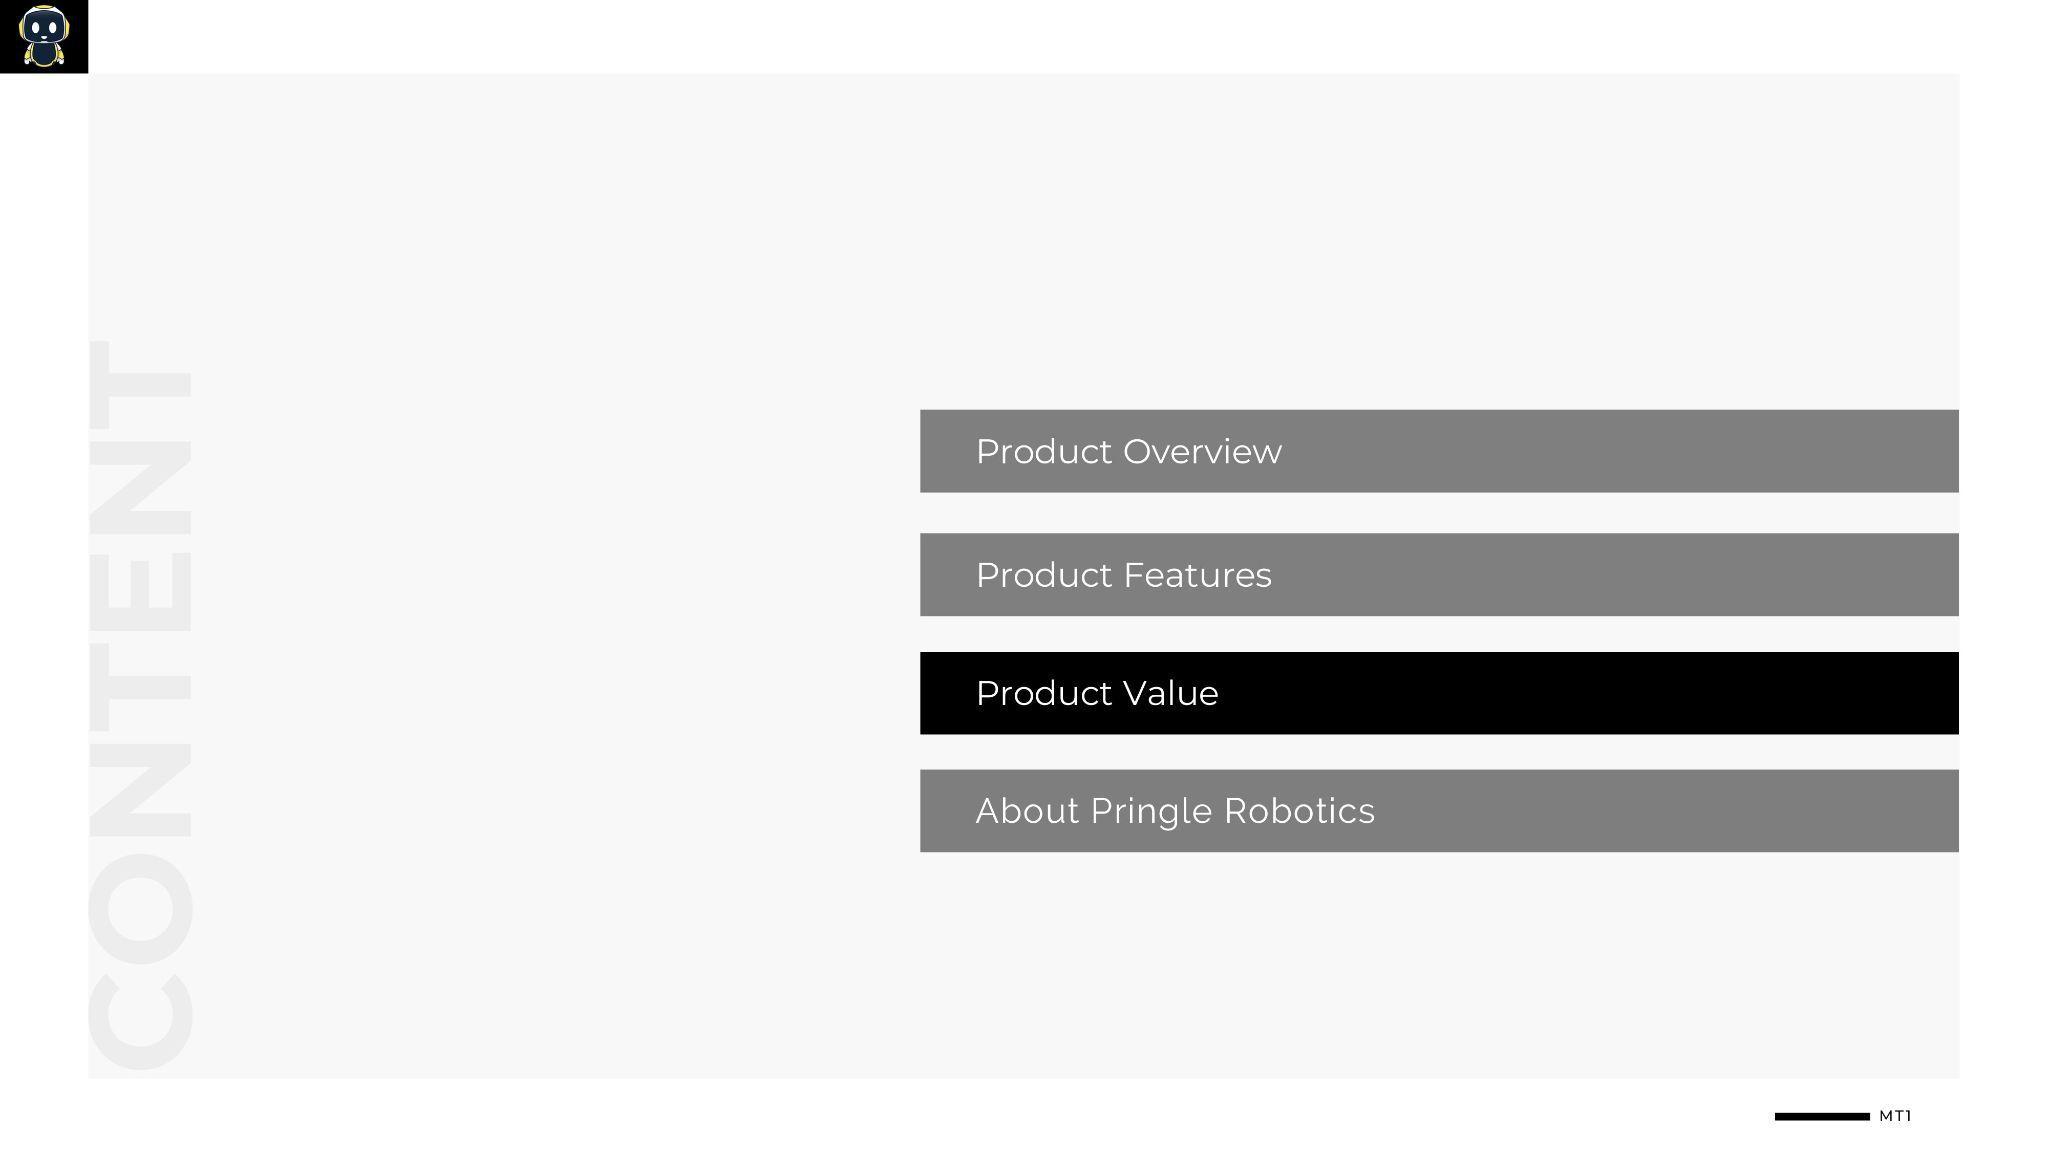
Task: Click the robot mascot's head
Action: pyautogui.click(x=43, y=24)
